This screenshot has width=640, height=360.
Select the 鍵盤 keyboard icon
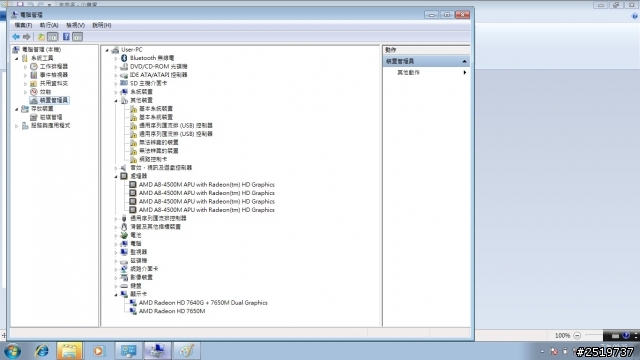(x=124, y=286)
